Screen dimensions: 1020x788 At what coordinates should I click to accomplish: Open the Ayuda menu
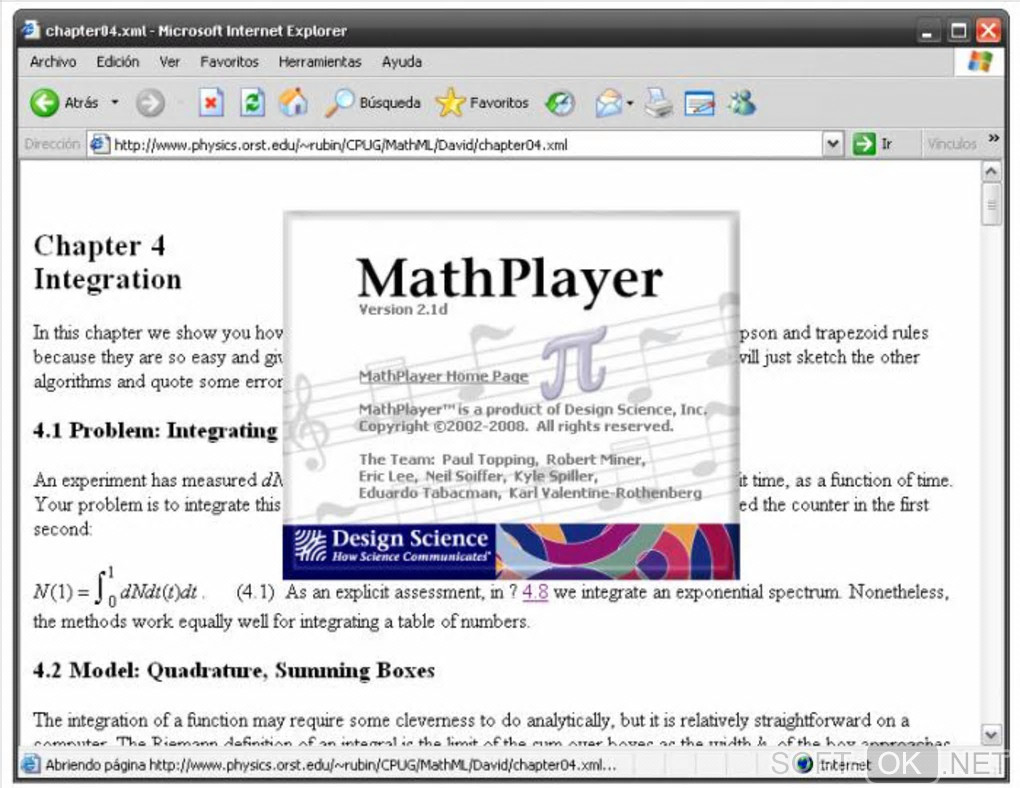[x=401, y=62]
